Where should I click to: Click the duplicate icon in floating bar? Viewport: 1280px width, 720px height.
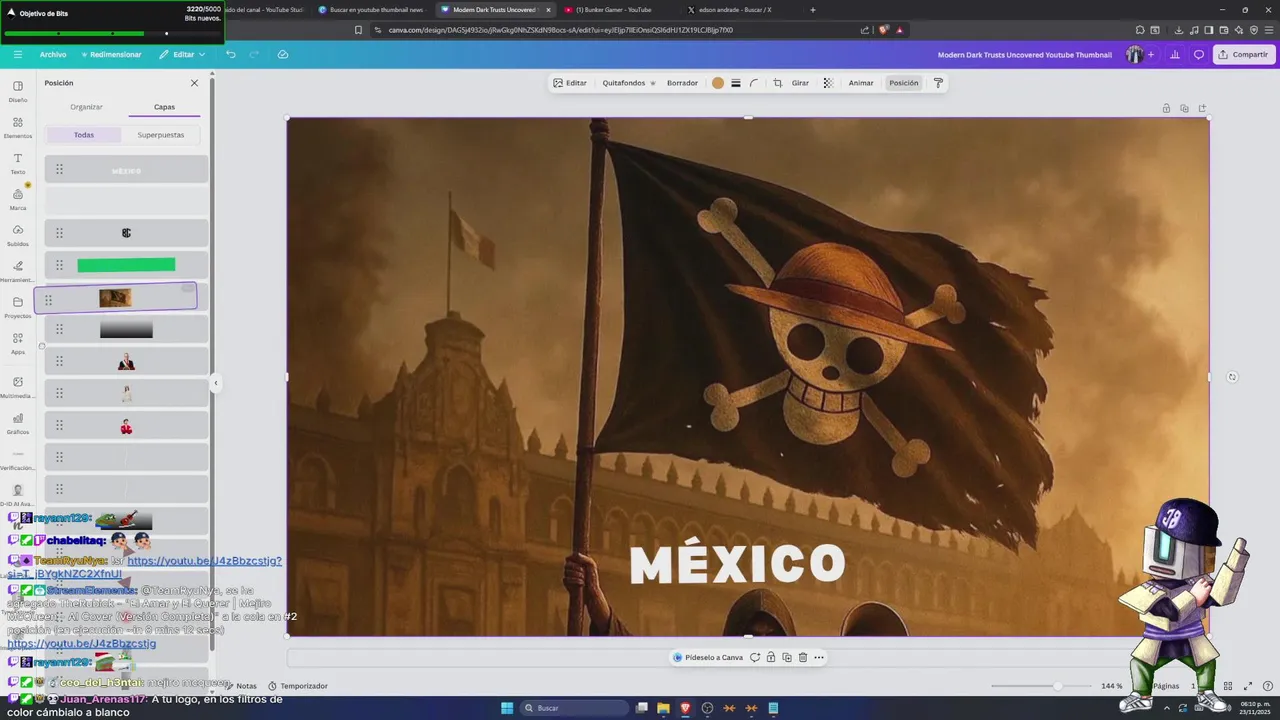tap(787, 657)
